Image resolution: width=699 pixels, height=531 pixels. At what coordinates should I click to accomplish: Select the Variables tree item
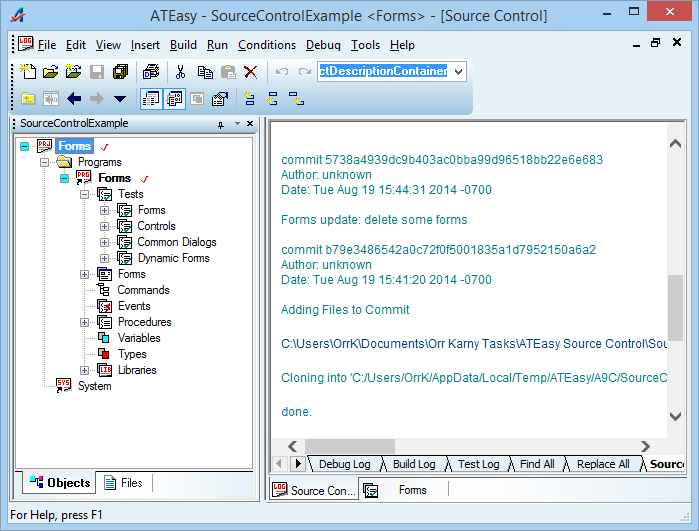pyautogui.click(x=139, y=338)
